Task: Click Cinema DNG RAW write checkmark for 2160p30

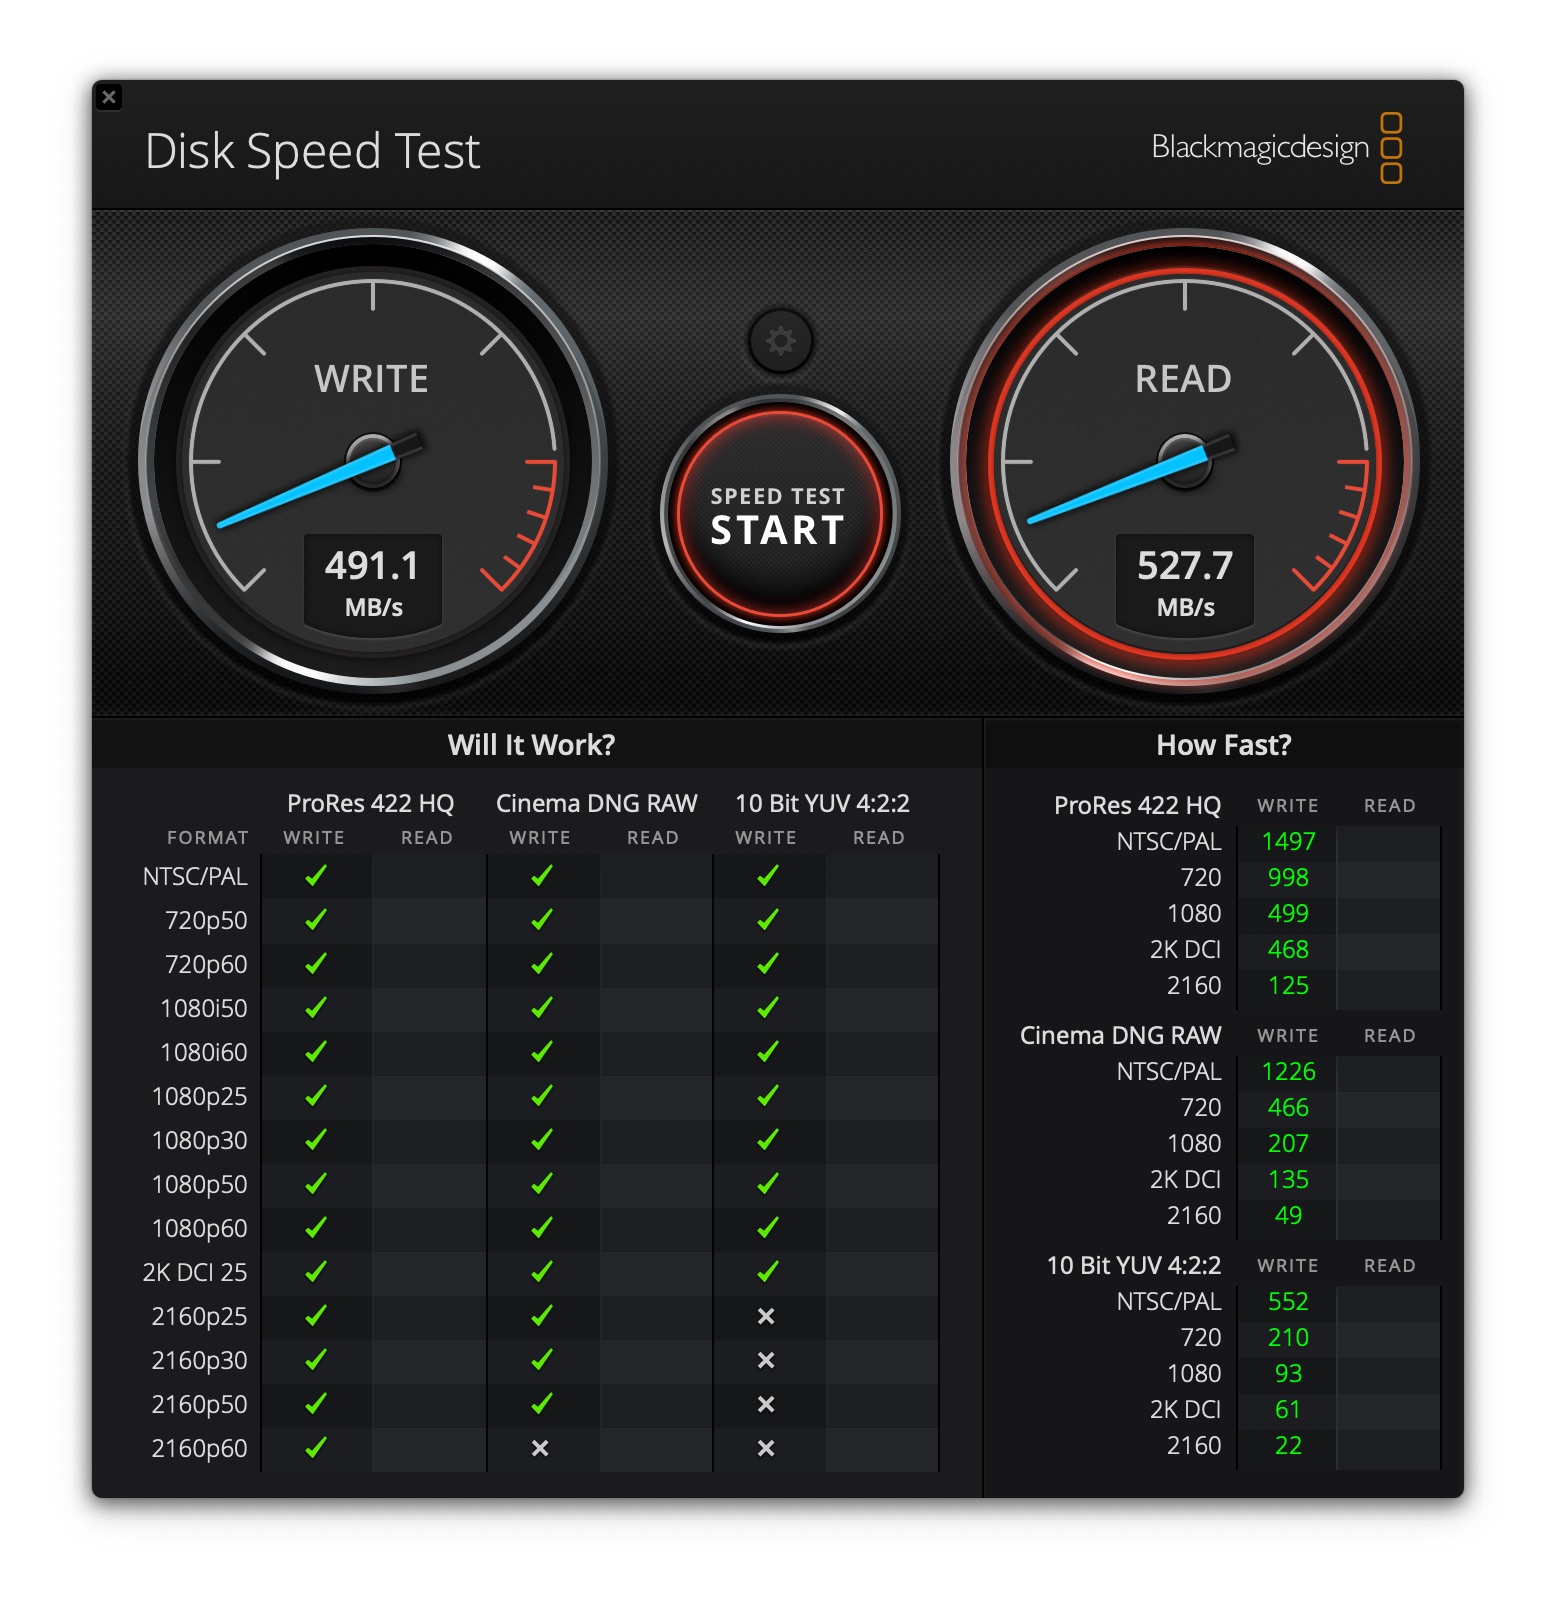Action: click(542, 1360)
